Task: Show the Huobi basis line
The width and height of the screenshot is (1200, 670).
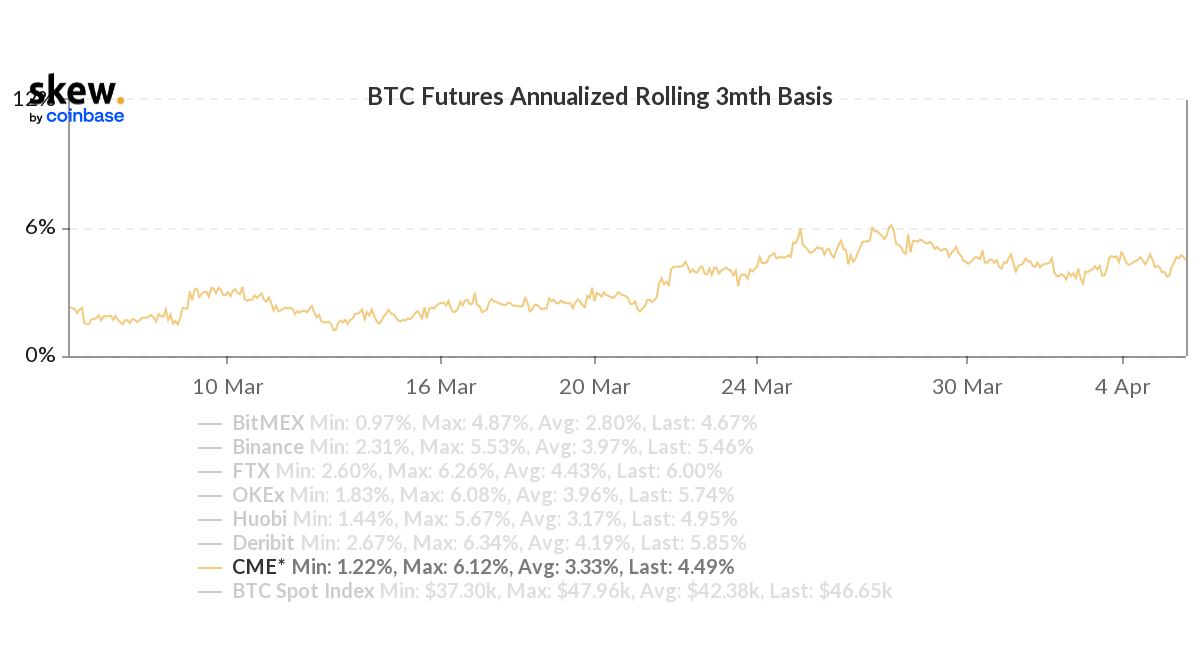Action: pyautogui.click(x=260, y=519)
